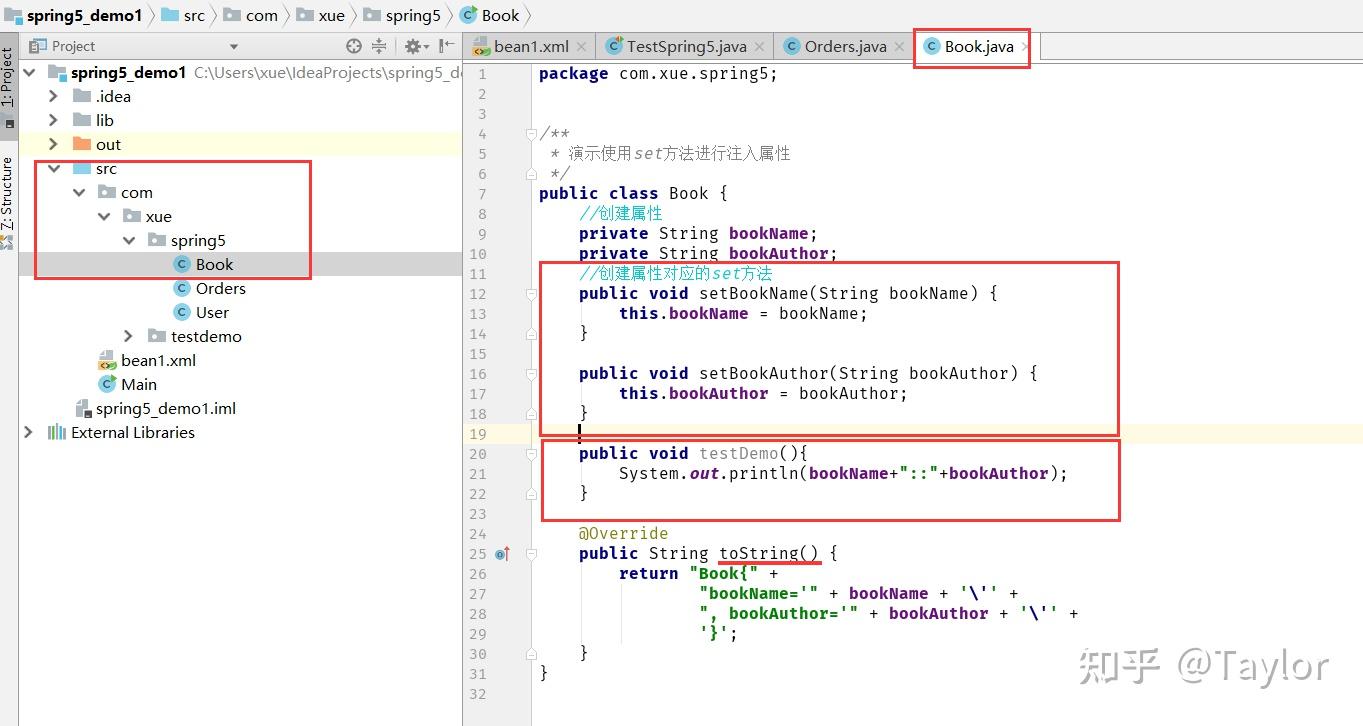Expand External Libraries node
Image resolution: width=1363 pixels, height=726 pixels.
[x=29, y=432]
